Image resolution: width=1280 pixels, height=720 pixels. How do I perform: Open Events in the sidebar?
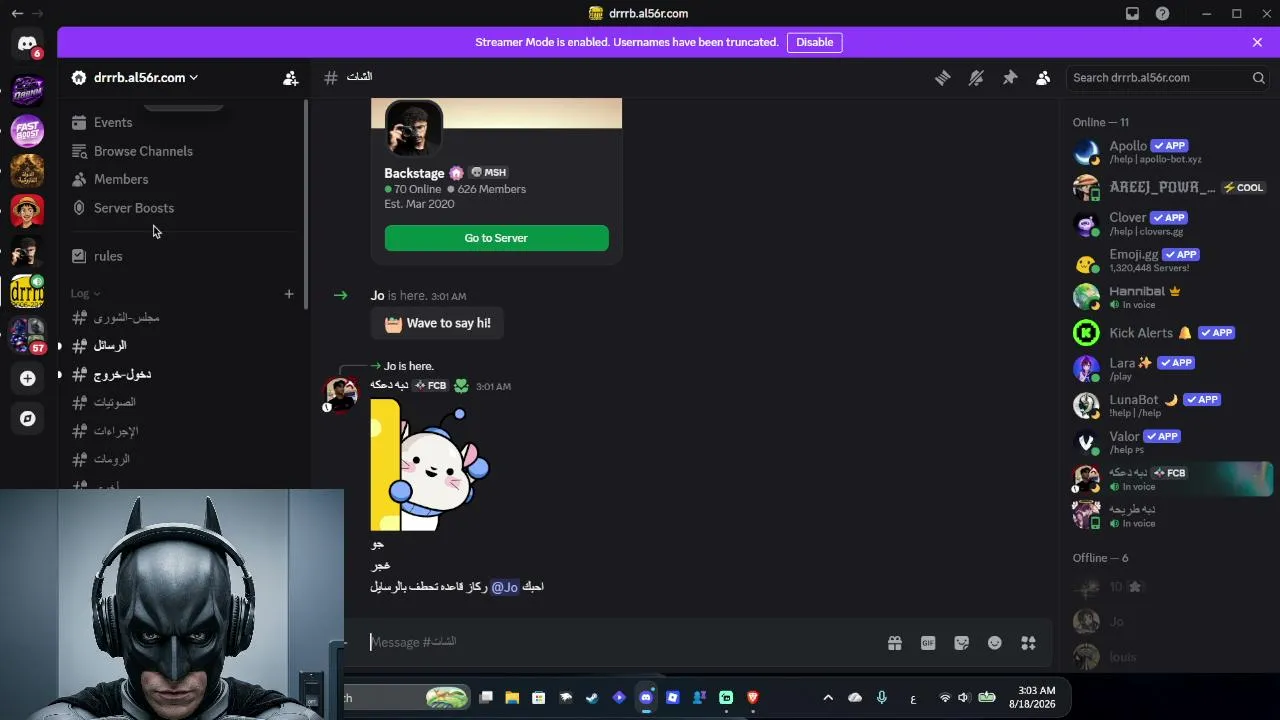[x=182, y=123]
